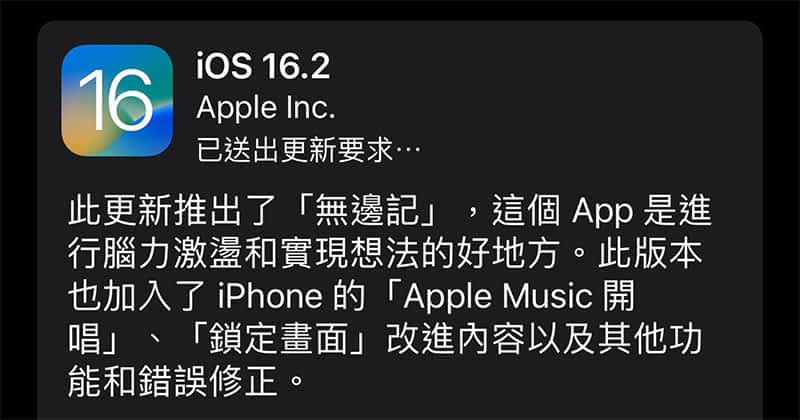Image resolution: width=800 pixels, height=420 pixels.
Task: Select the iOS 16.2 title text
Action: (263, 66)
